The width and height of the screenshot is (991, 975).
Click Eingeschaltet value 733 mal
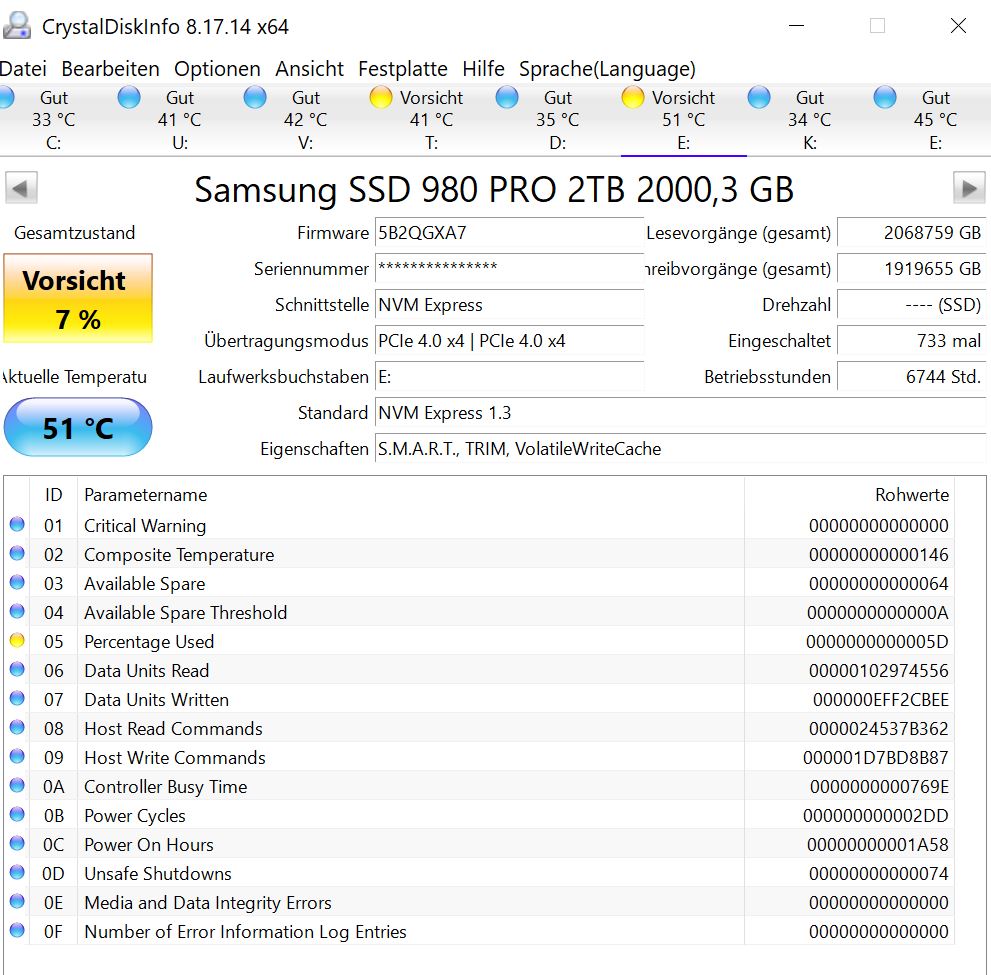(911, 341)
